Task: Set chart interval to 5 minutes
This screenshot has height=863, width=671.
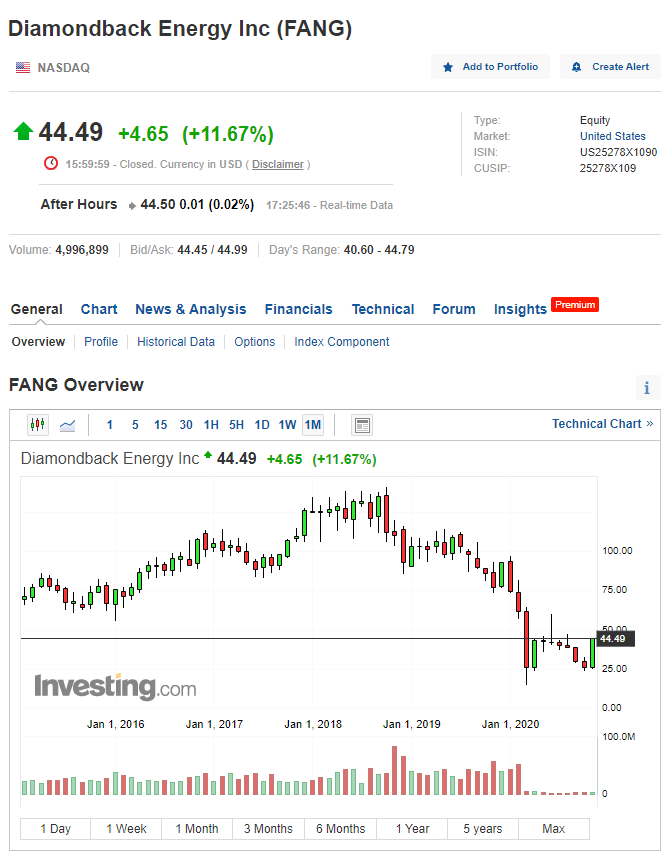Action: 135,425
